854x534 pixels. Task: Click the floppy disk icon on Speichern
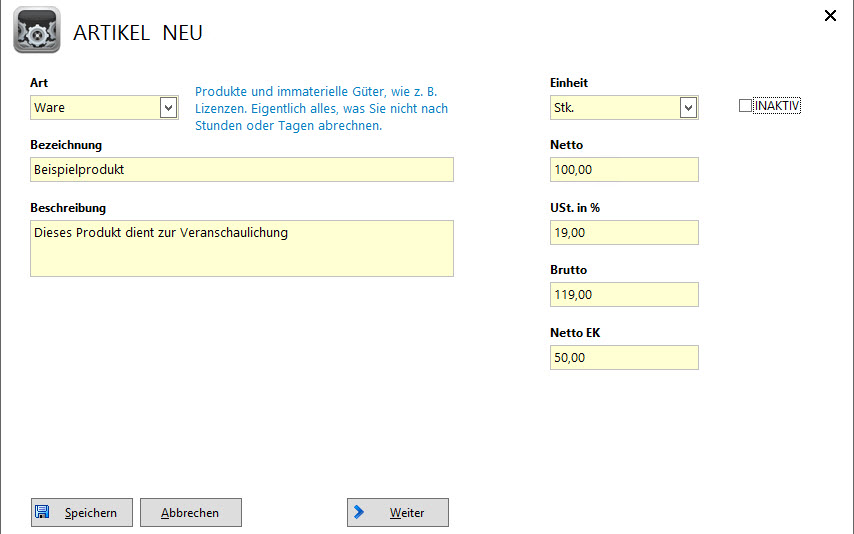point(43,513)
